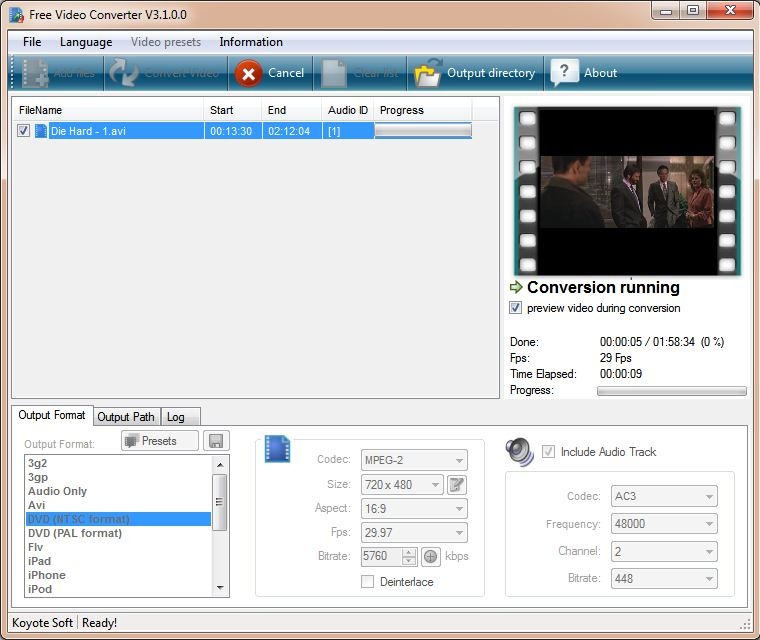Click the red Cancel conversion icon

coord(248,73)
